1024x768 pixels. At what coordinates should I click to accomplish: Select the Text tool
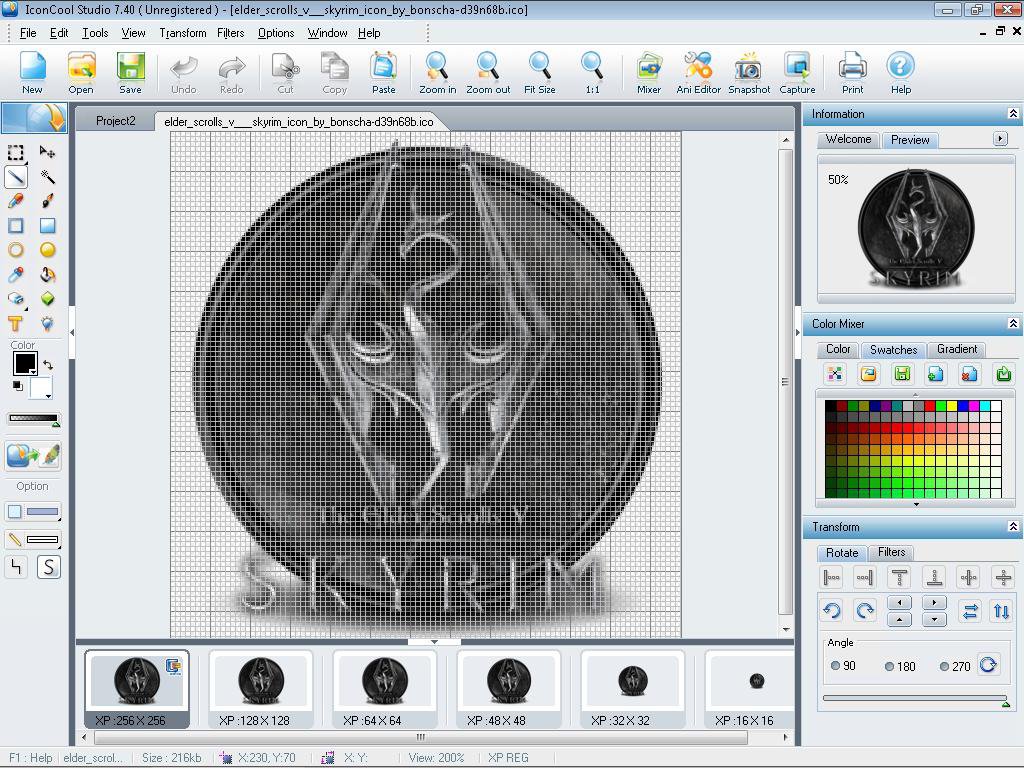[x=15, y=324]
